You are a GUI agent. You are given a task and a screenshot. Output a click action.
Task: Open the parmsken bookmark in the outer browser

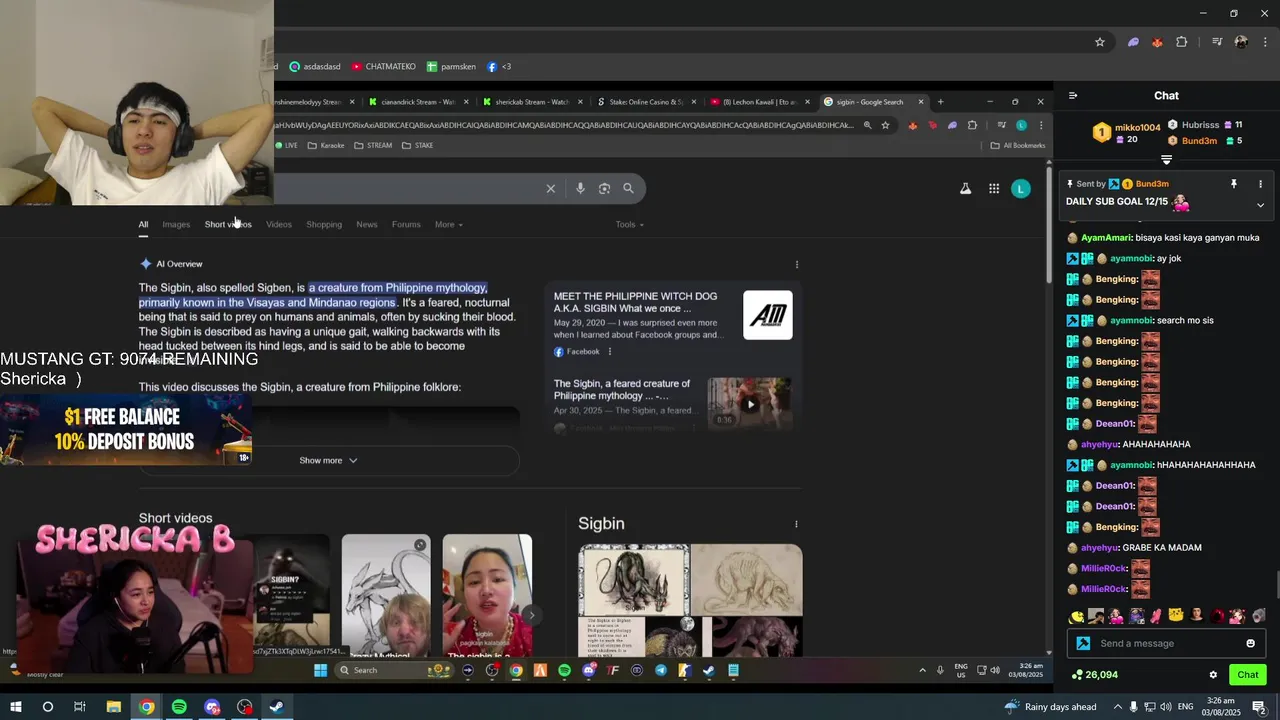pos(451,67)
